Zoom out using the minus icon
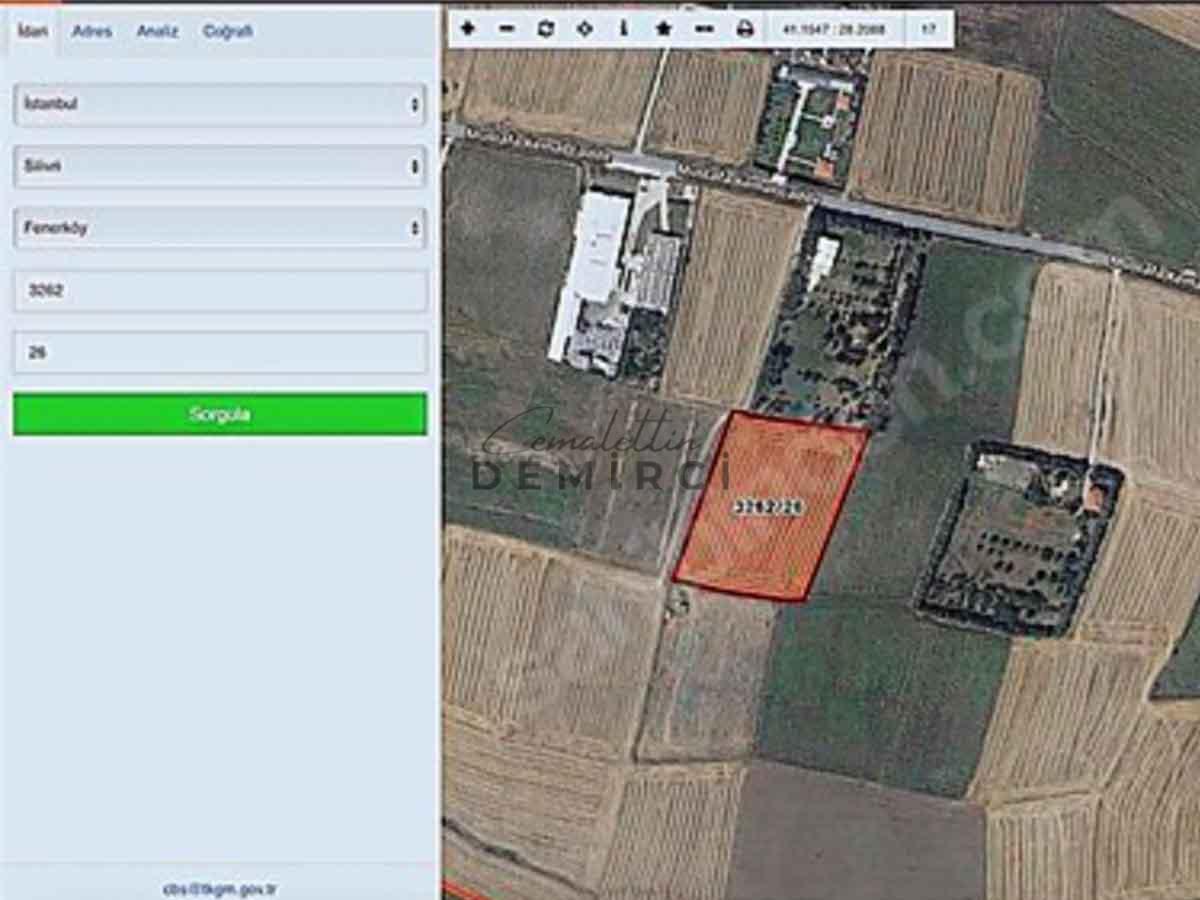This screenshot has width=1200, height=900. click(x=507, y=29)
